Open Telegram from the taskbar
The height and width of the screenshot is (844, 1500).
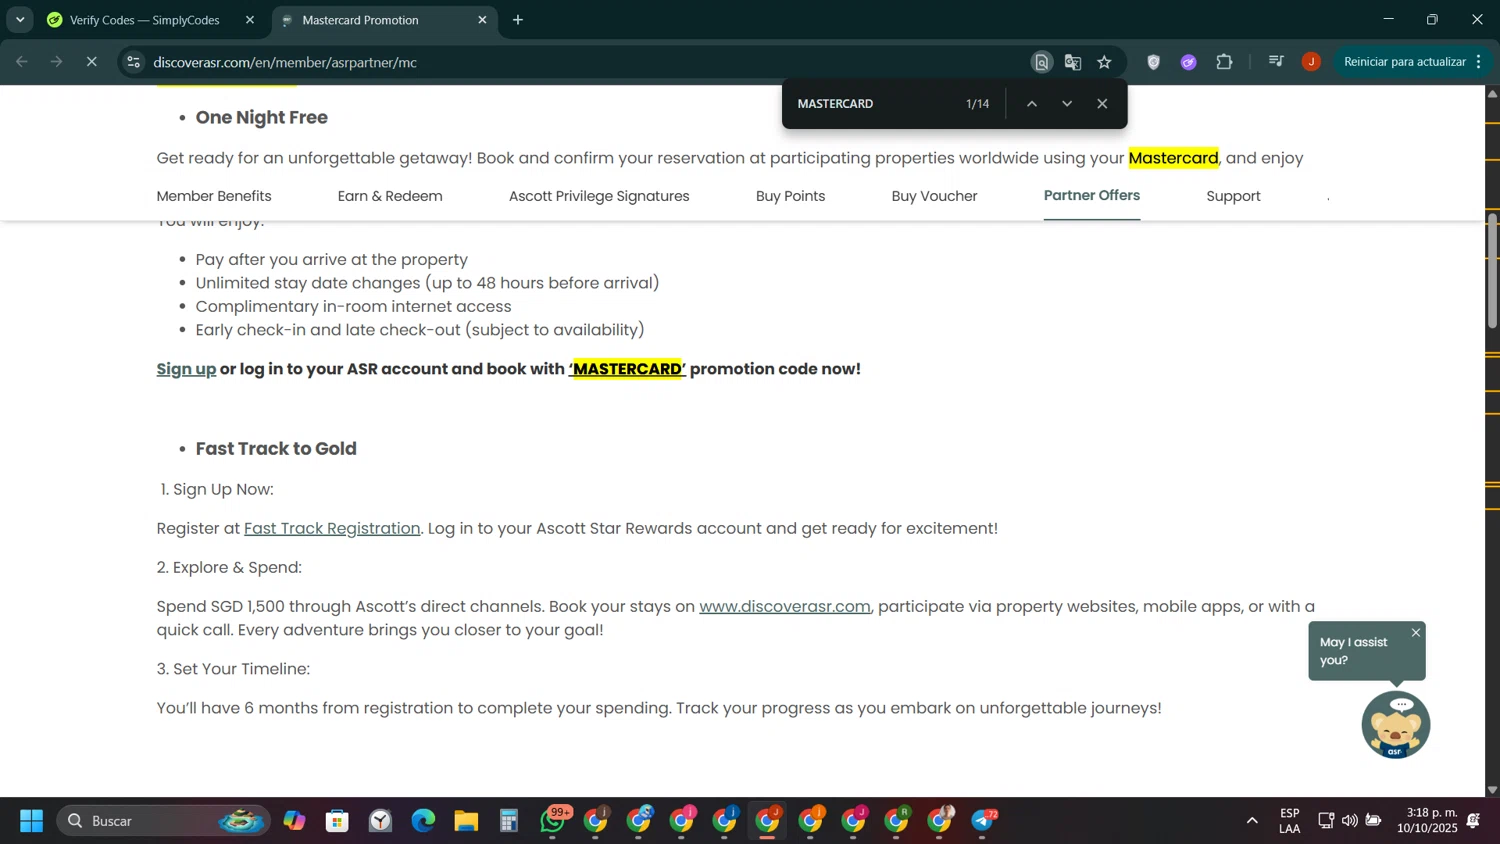983,821
